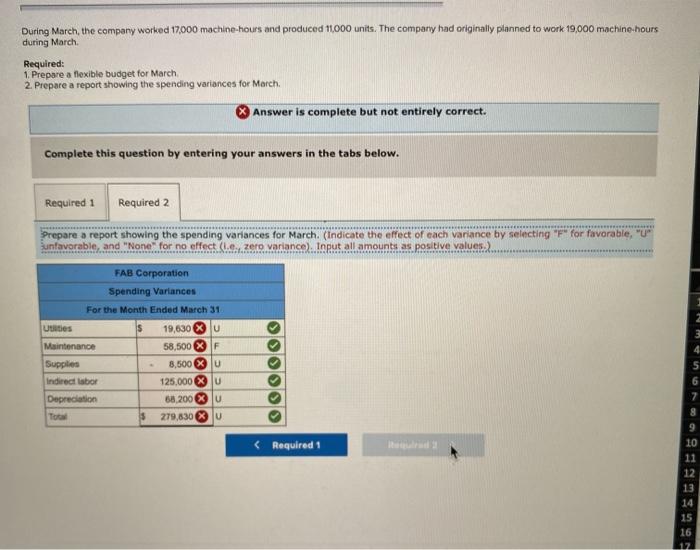
Task: Click the Depreciation row label
Action: click(x=72, y=399)
